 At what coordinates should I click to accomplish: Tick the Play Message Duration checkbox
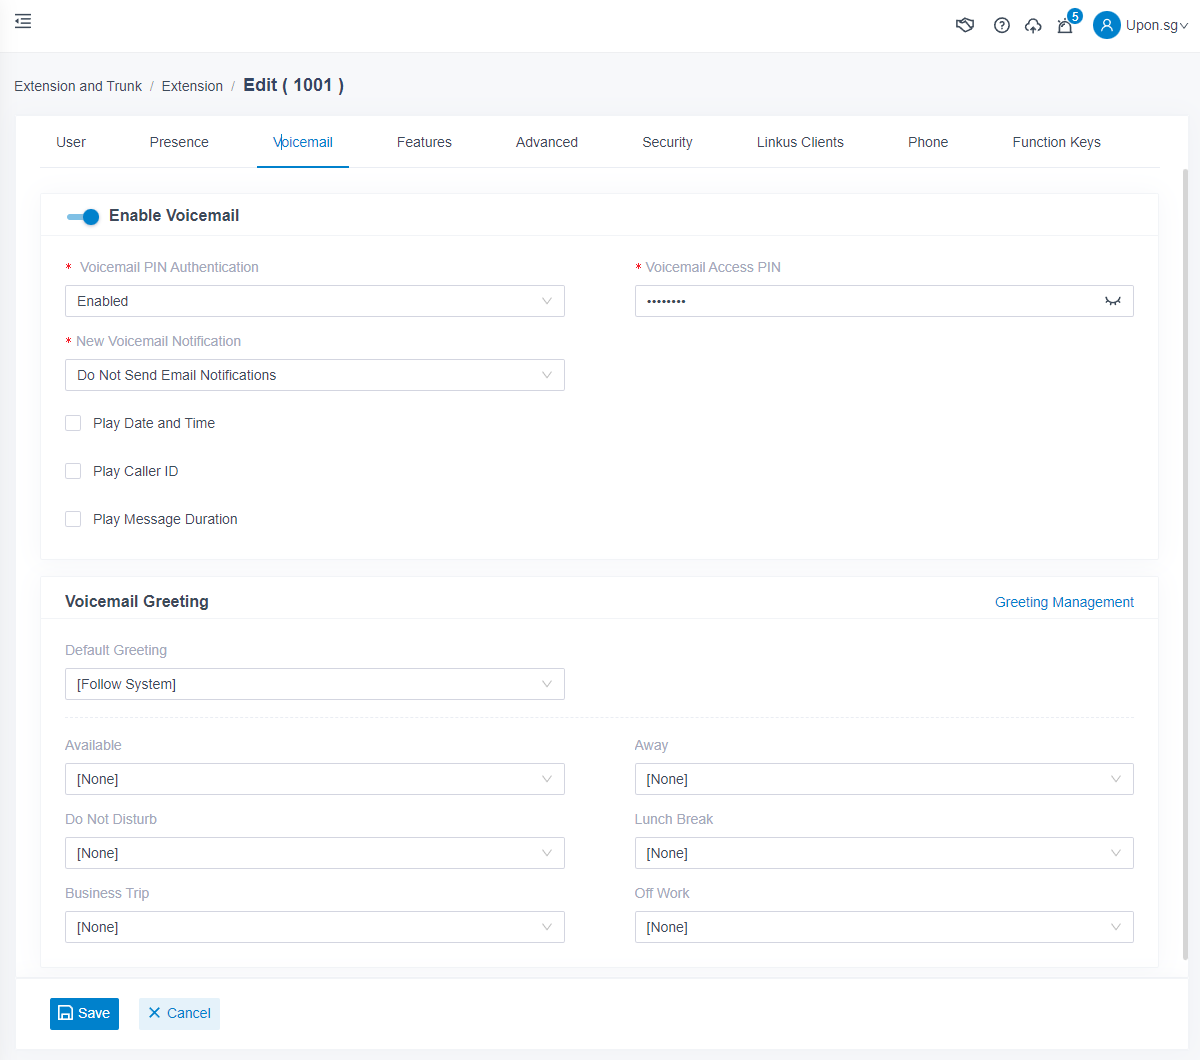click(73, 519)
